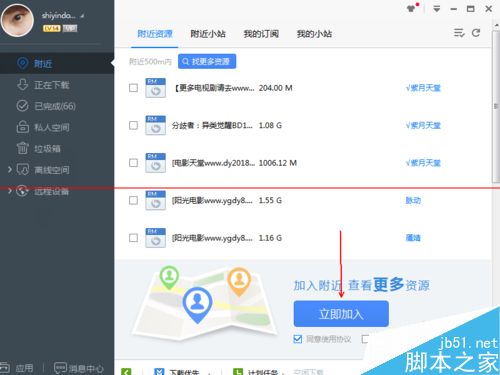Click the LV14 level badge
Screen dimensions: 500x375
pyautogui.click(x=51, y=29)
